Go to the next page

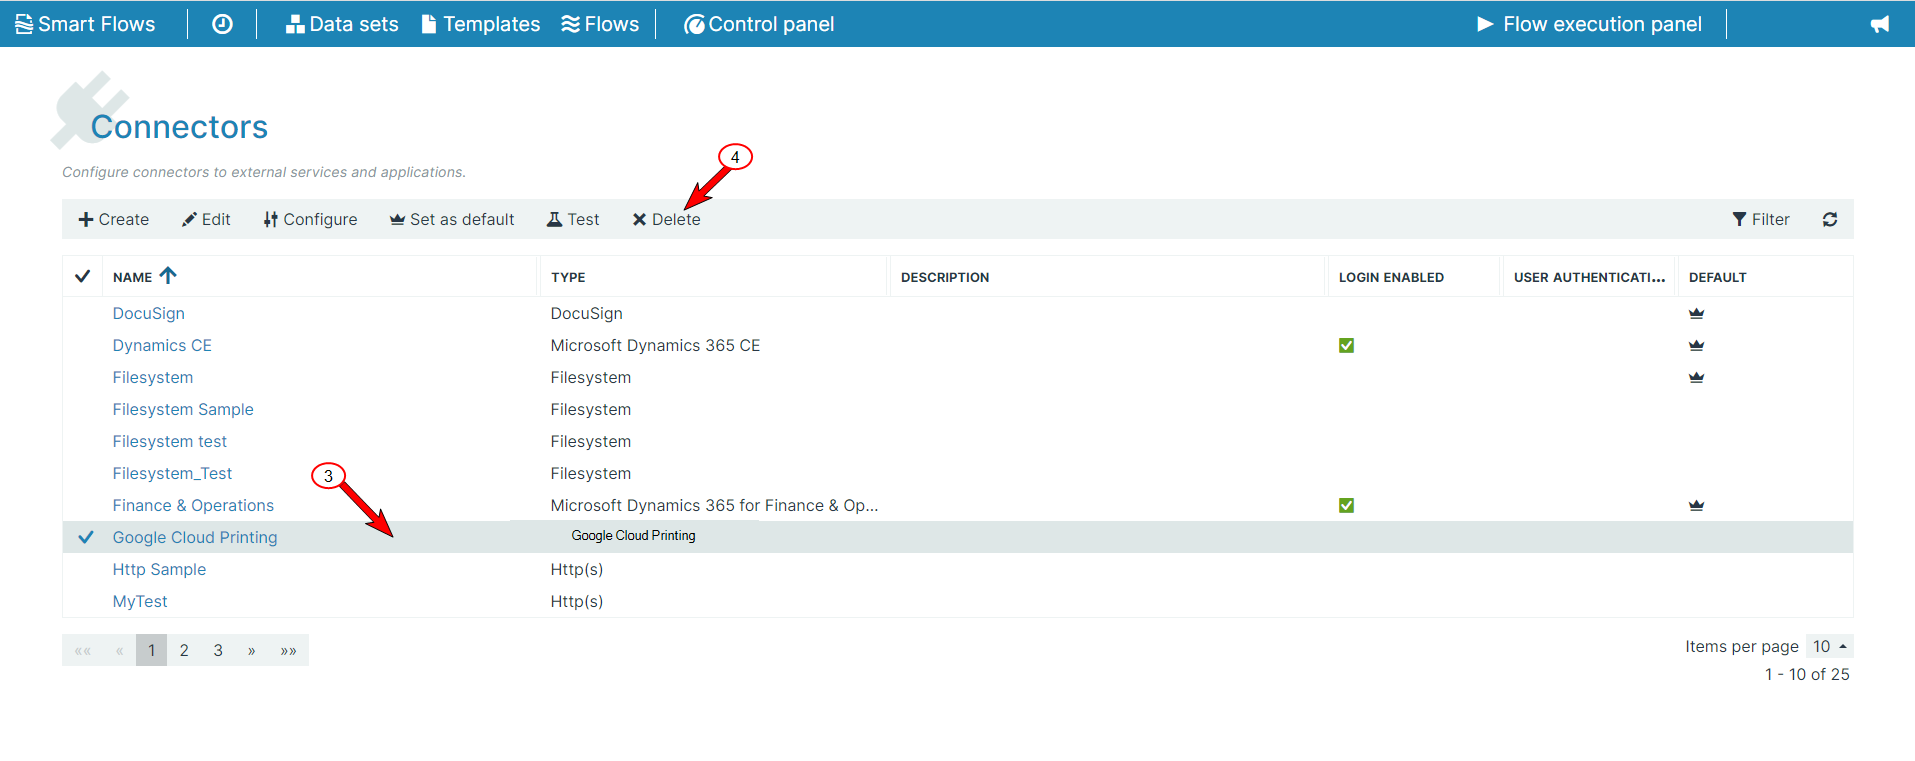[251, 650]
